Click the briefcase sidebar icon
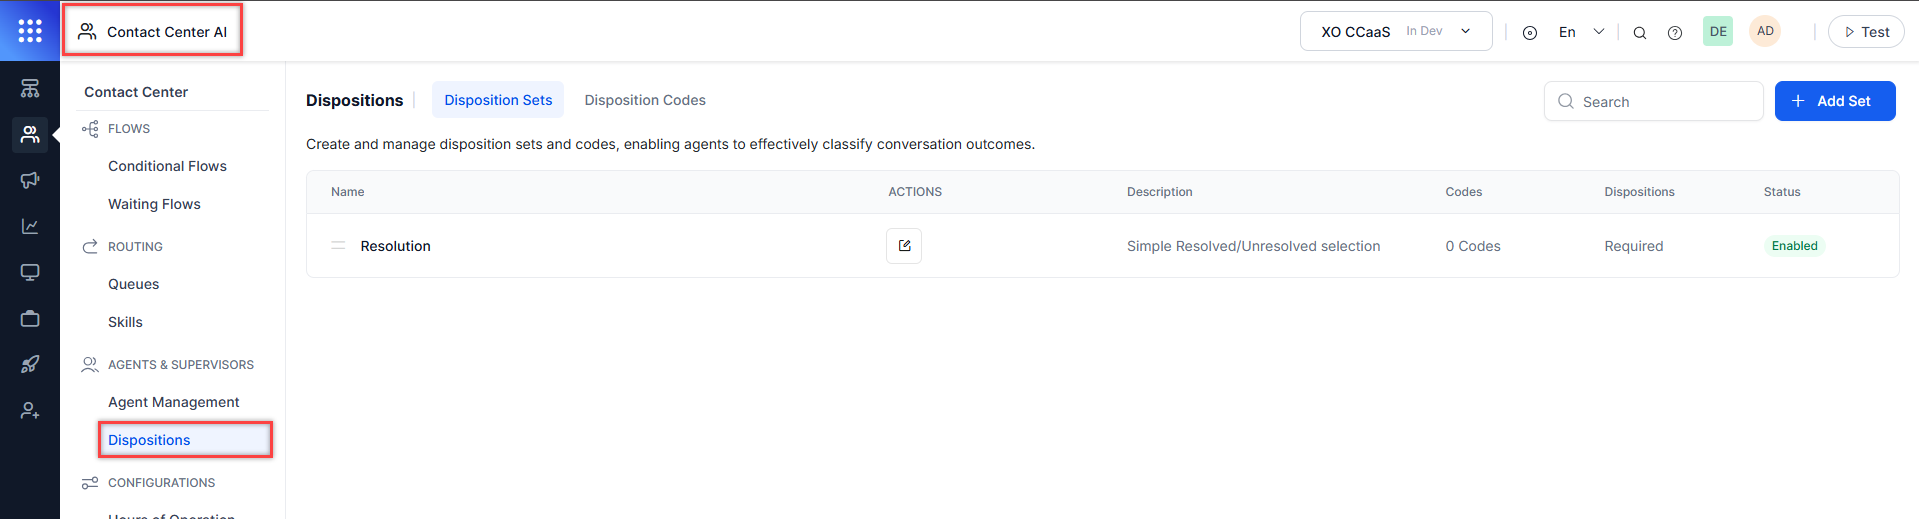The height and width of the screenshot is (519, 1919). (x=30, y=318)
